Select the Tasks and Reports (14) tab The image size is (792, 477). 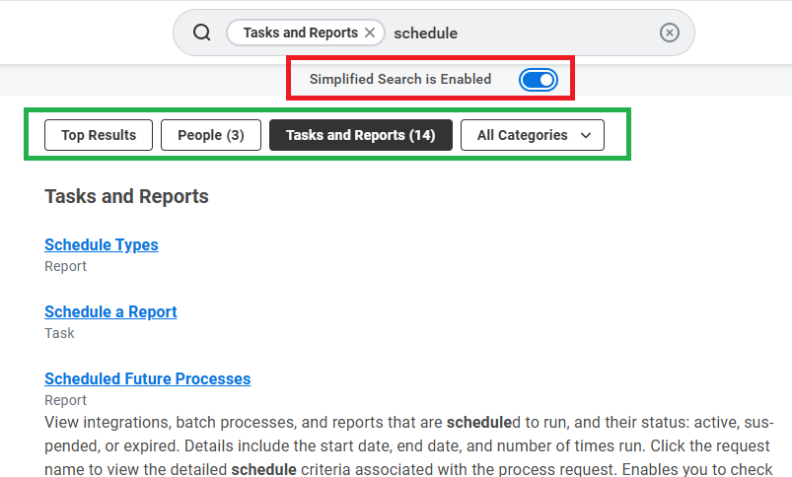click(x=360, y=135)
